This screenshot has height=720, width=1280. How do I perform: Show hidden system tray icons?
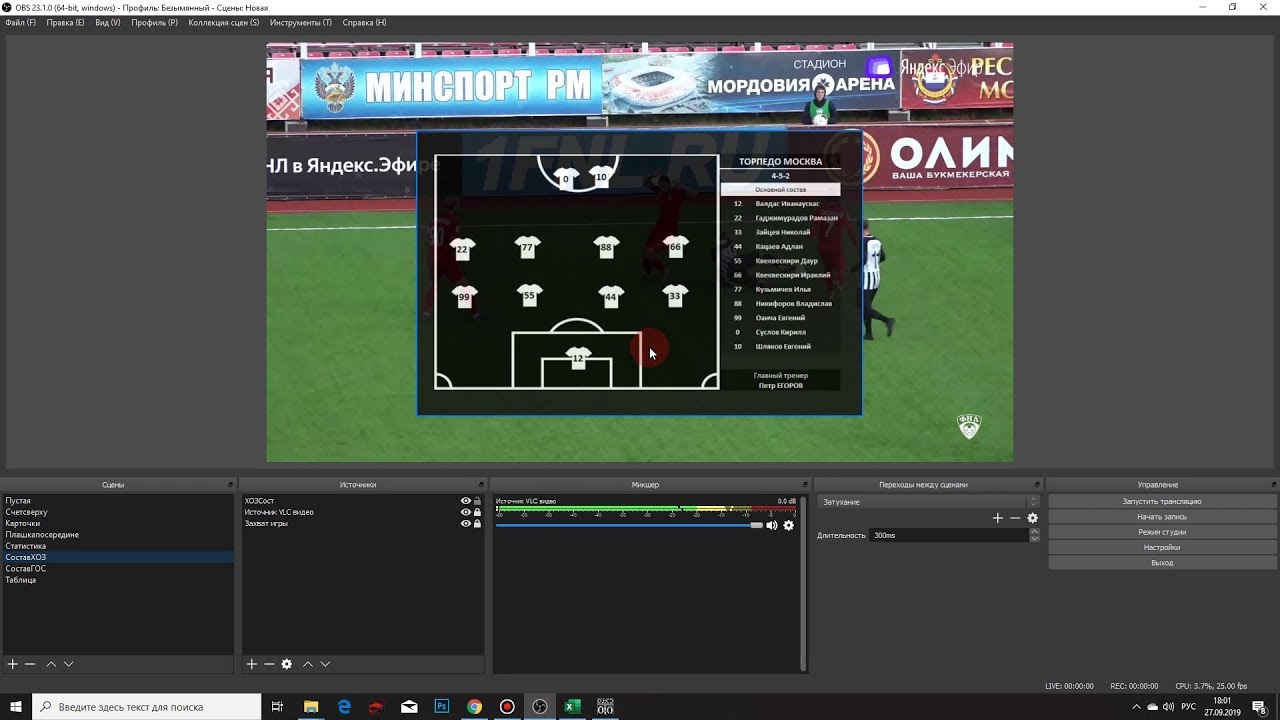click(1135, 706)
